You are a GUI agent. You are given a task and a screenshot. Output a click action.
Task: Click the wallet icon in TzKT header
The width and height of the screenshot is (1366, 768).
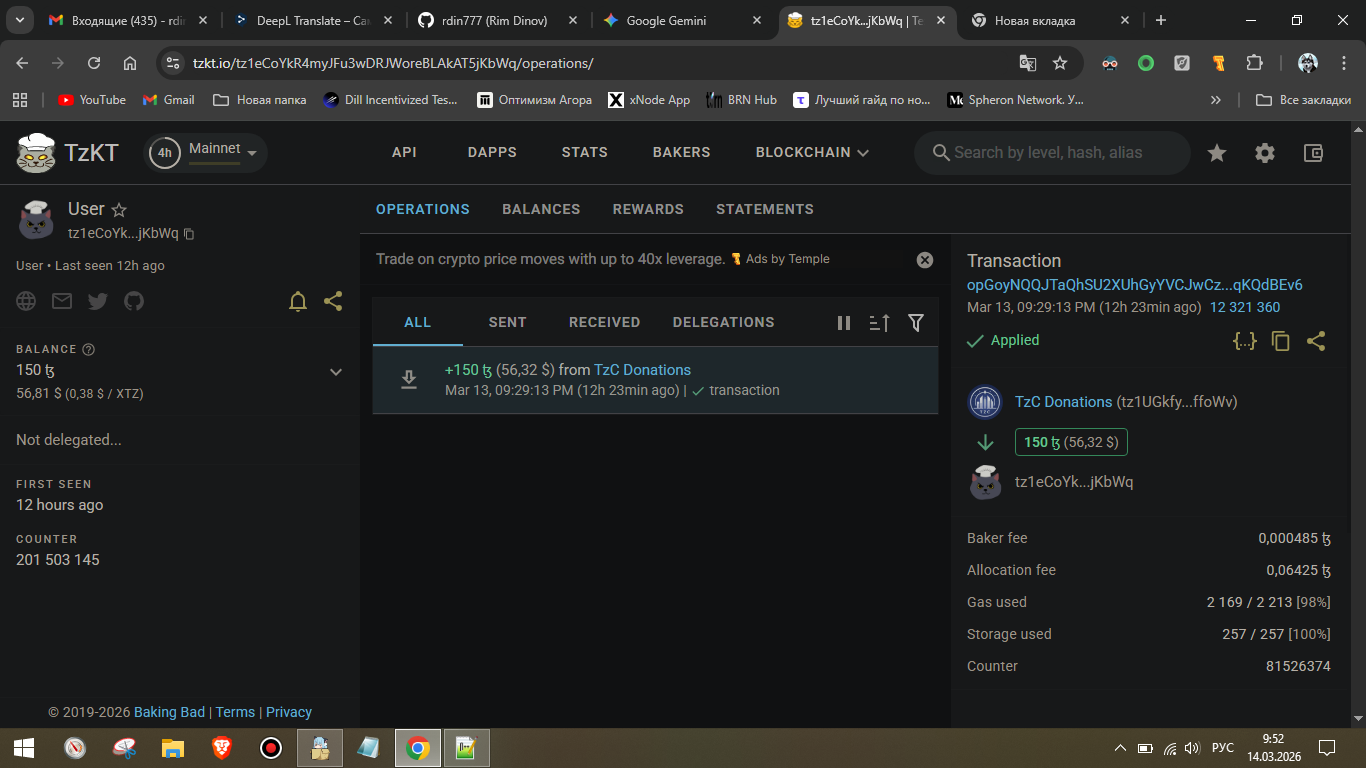click(1313, 153)
